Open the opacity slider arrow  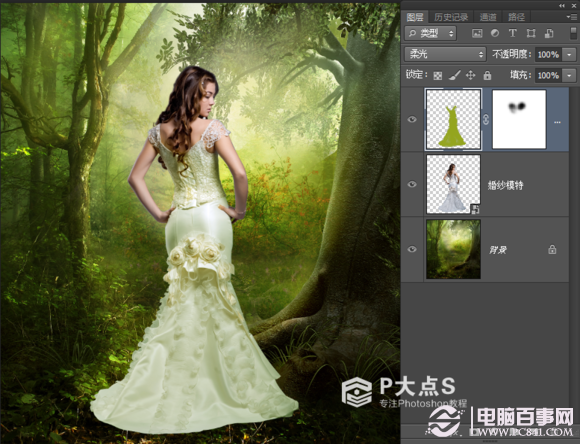click(569, 55)
